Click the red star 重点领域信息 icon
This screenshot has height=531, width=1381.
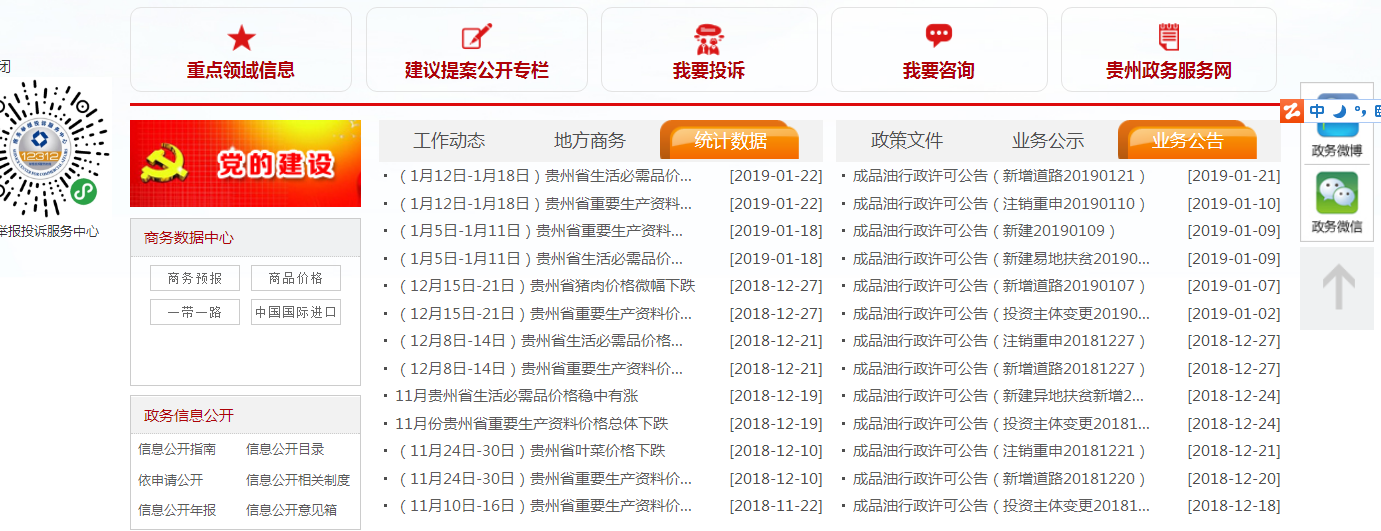click(x=241, y=38)
